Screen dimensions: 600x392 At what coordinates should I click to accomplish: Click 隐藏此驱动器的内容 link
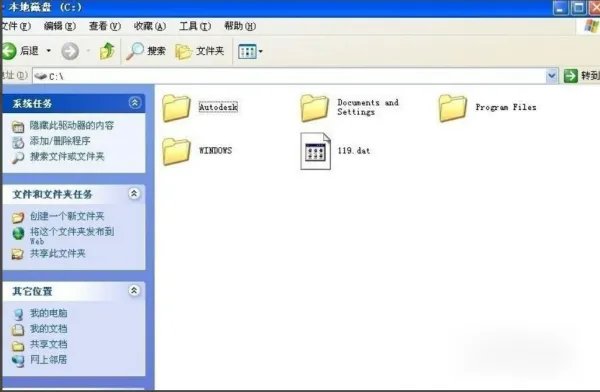72,126
